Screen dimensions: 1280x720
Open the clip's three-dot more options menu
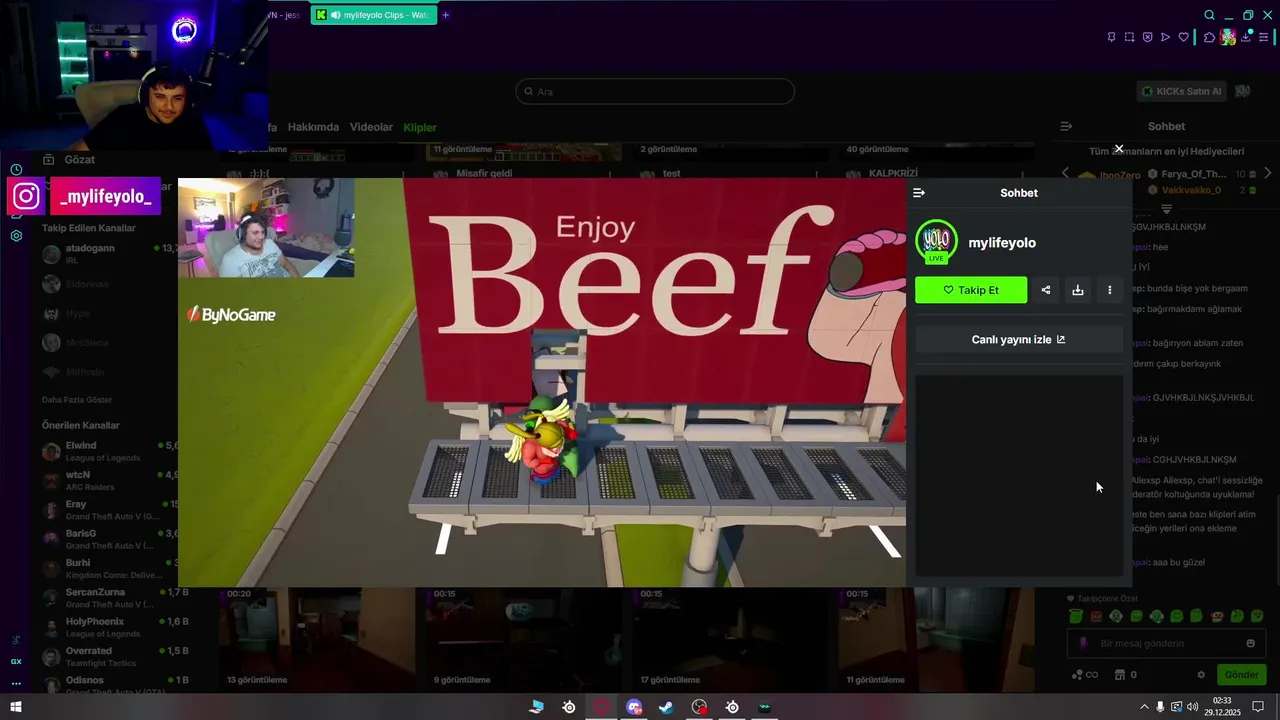point(1110,290)
